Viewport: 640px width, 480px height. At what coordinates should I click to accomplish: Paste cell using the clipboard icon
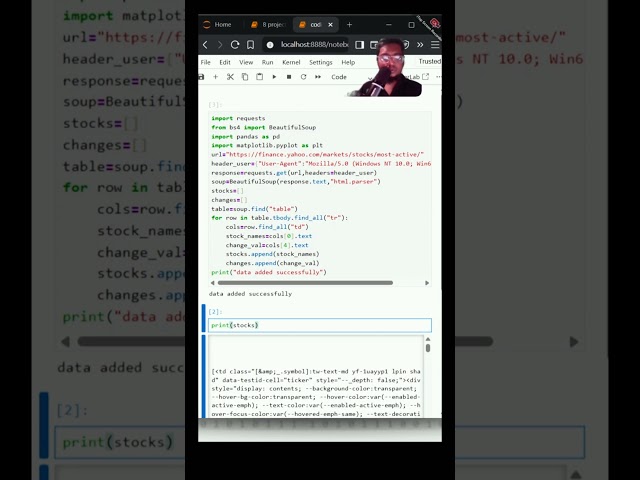pyautogui.click(x=260, y=77)
